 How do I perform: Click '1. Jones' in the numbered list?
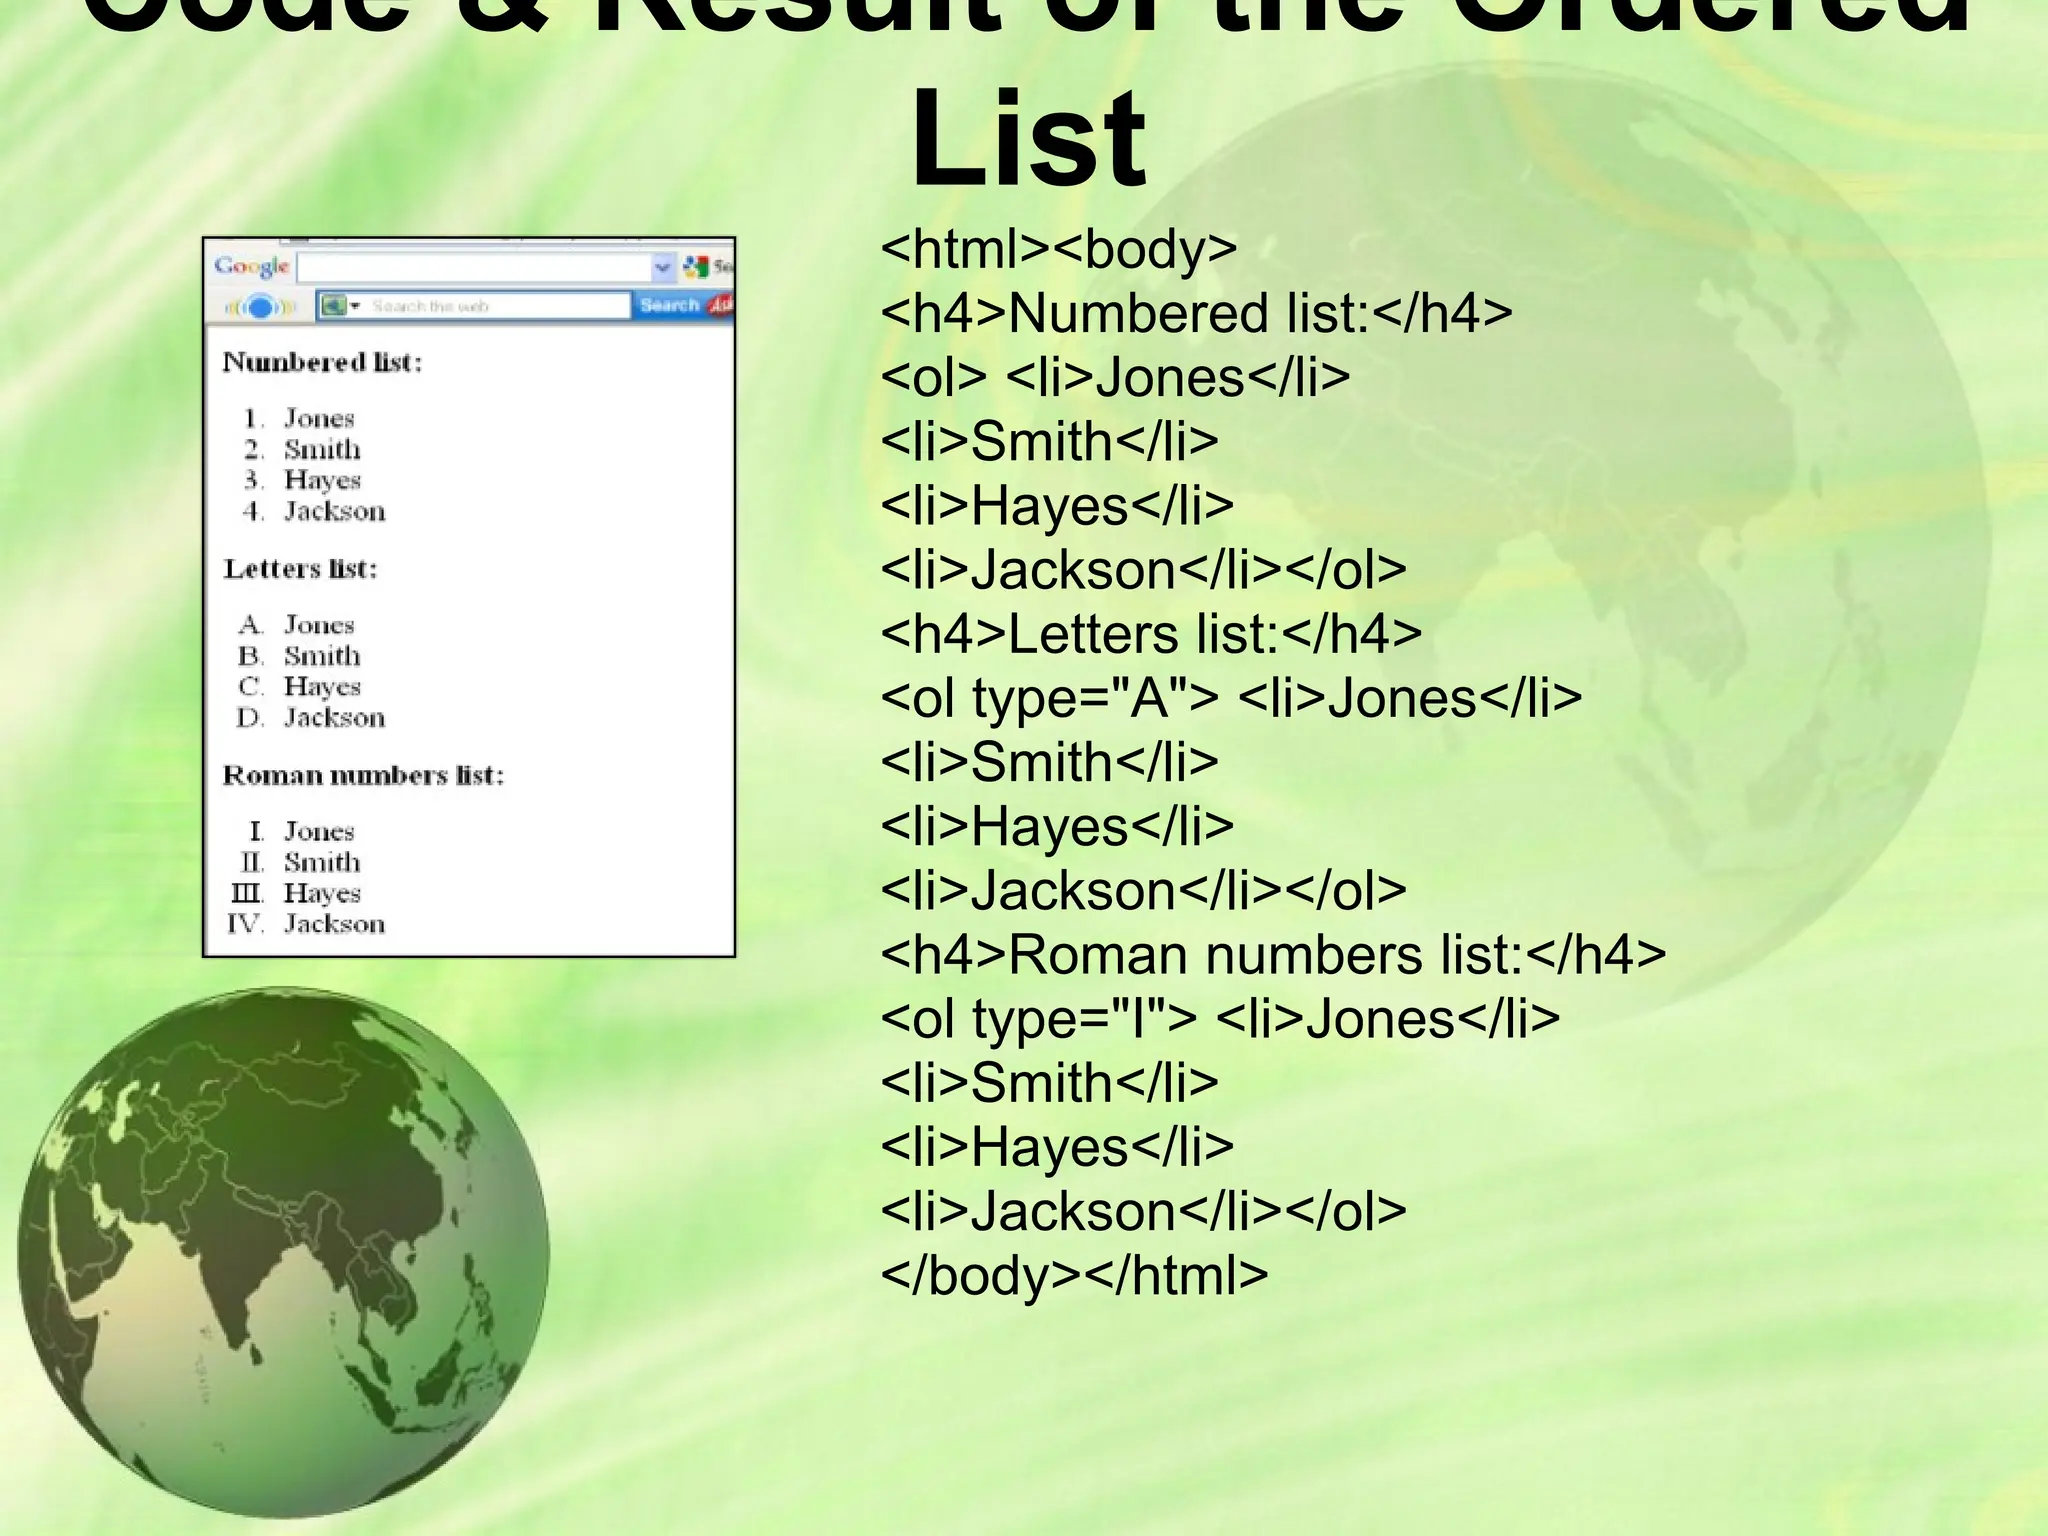tap(299, 418)
